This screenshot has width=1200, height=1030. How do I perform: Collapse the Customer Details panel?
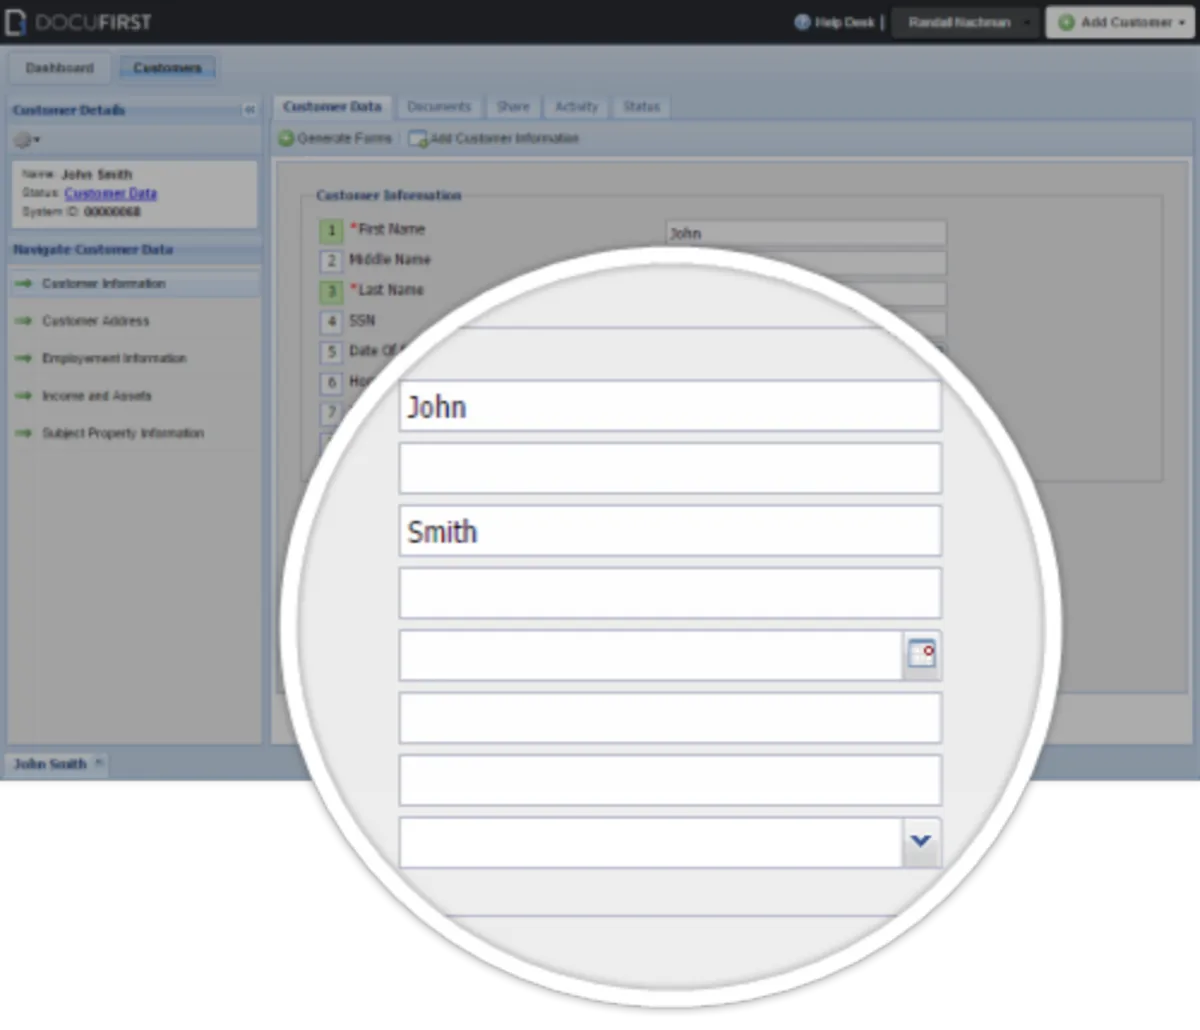(x=249, y=110)
